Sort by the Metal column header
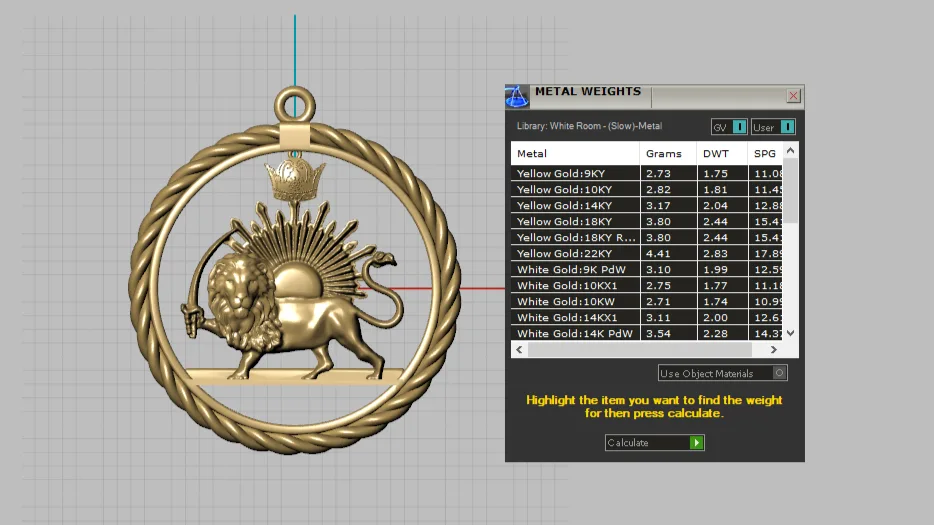This screenshot has height=525, width=934. 575,154
